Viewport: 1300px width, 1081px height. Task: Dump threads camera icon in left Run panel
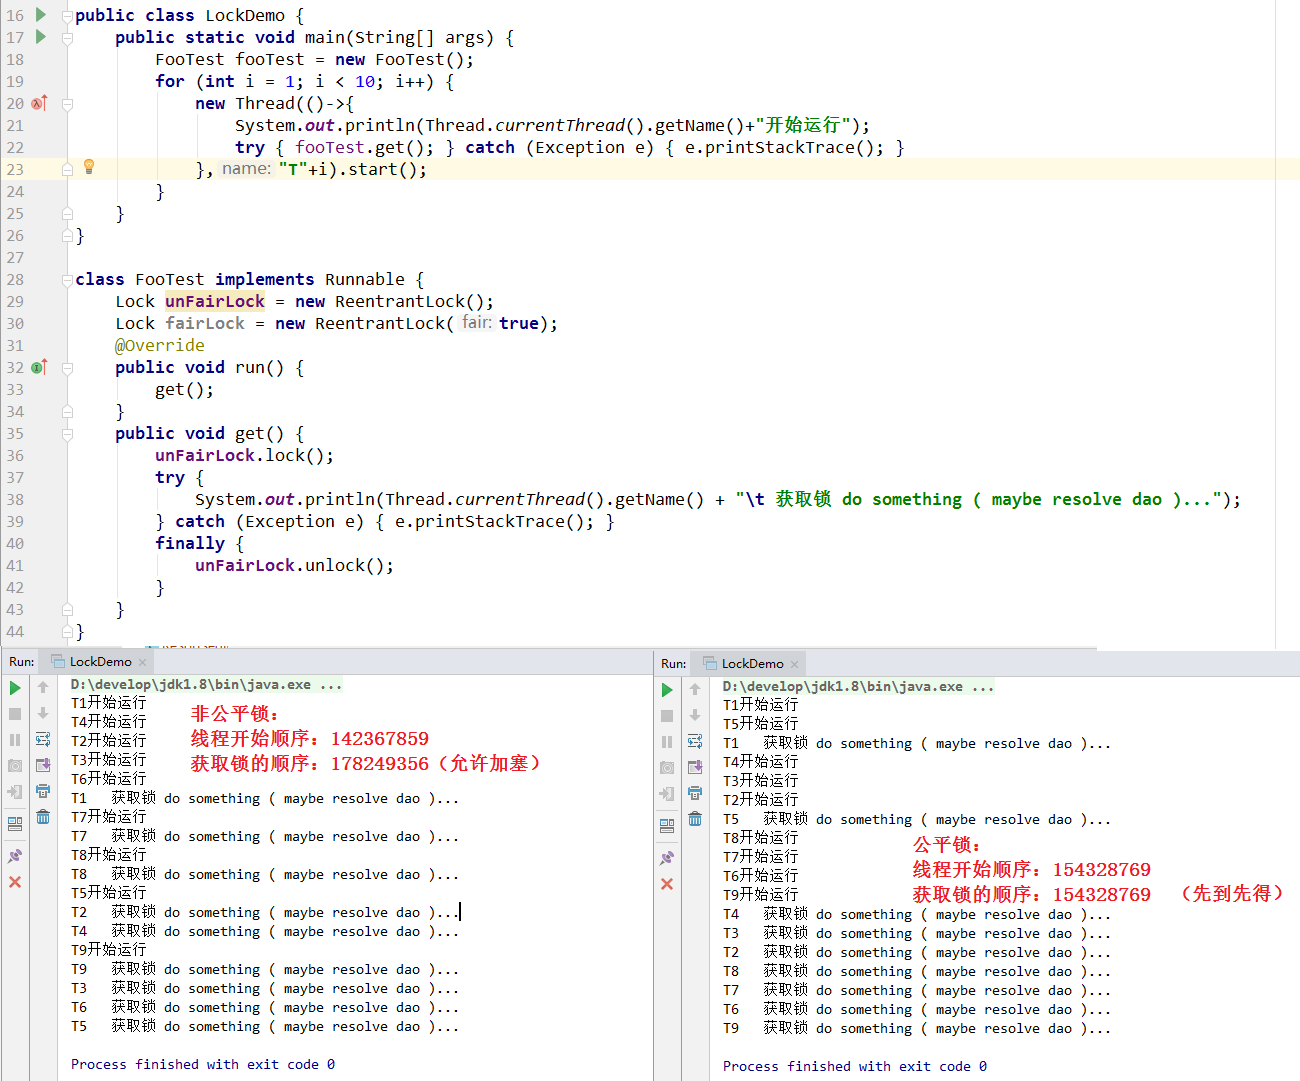click(x=15, y=766)
